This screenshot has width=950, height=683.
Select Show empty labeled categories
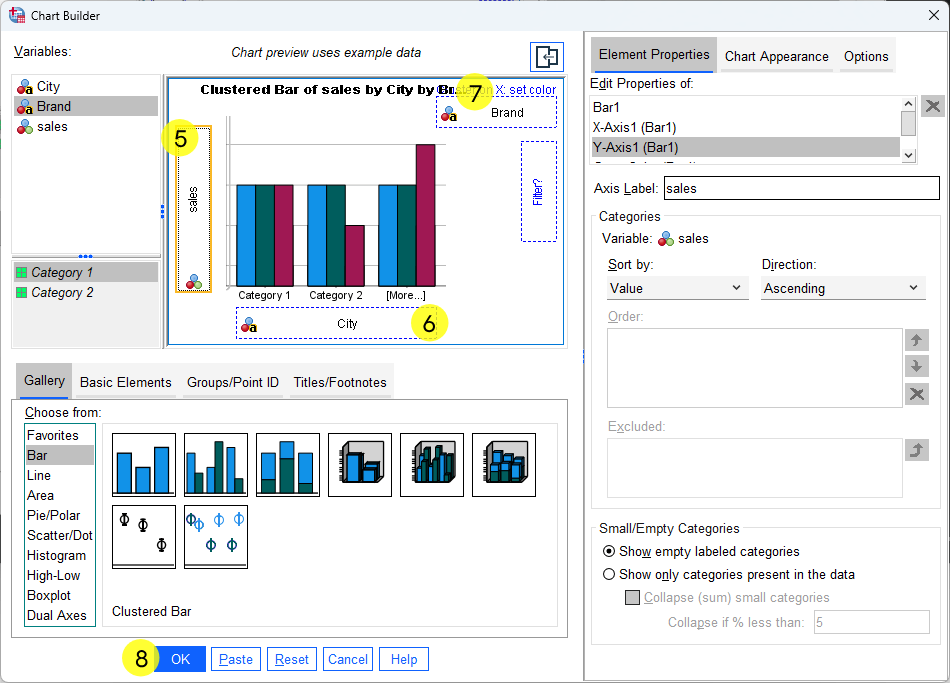[x=609, y=551]
